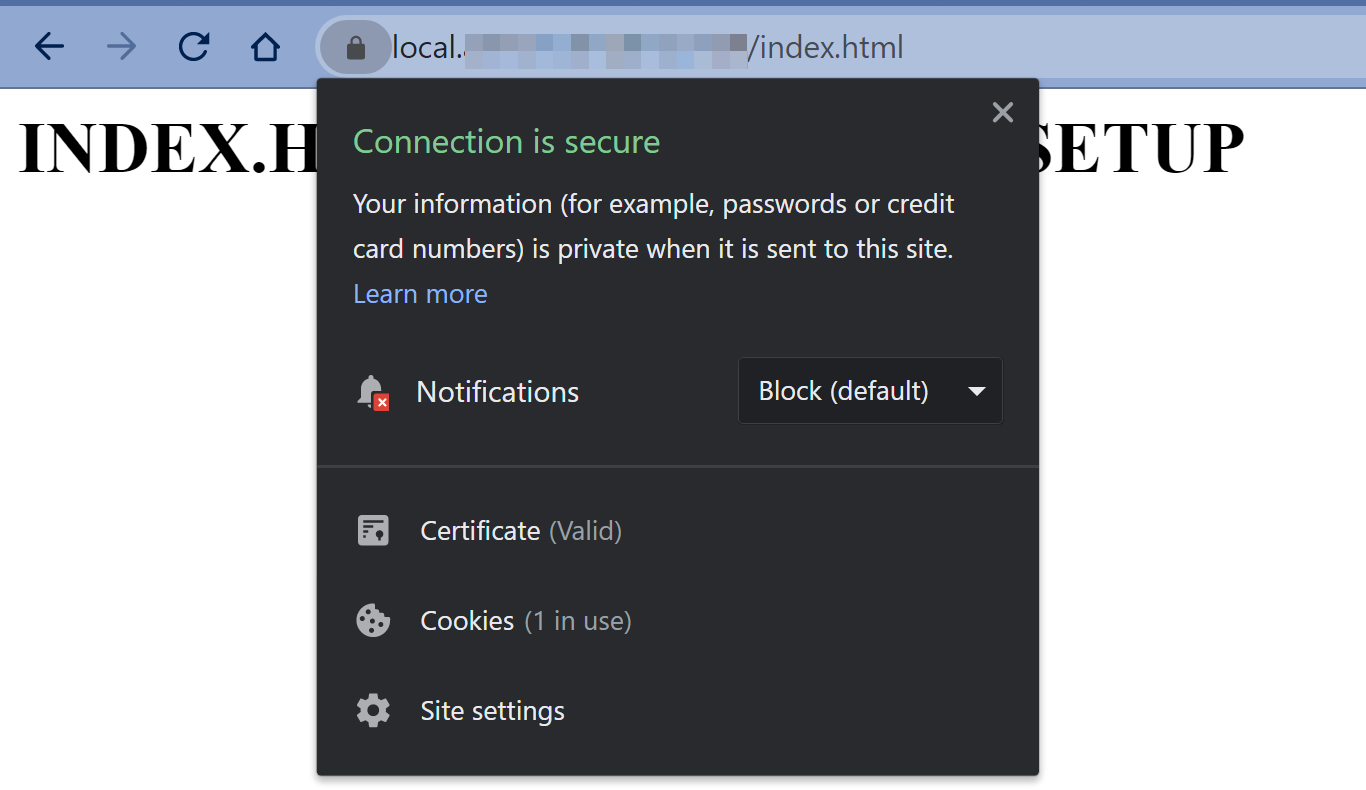
Task: Click the forward navigation arrow
Action: pyautogui.click(x=121, y=47)
